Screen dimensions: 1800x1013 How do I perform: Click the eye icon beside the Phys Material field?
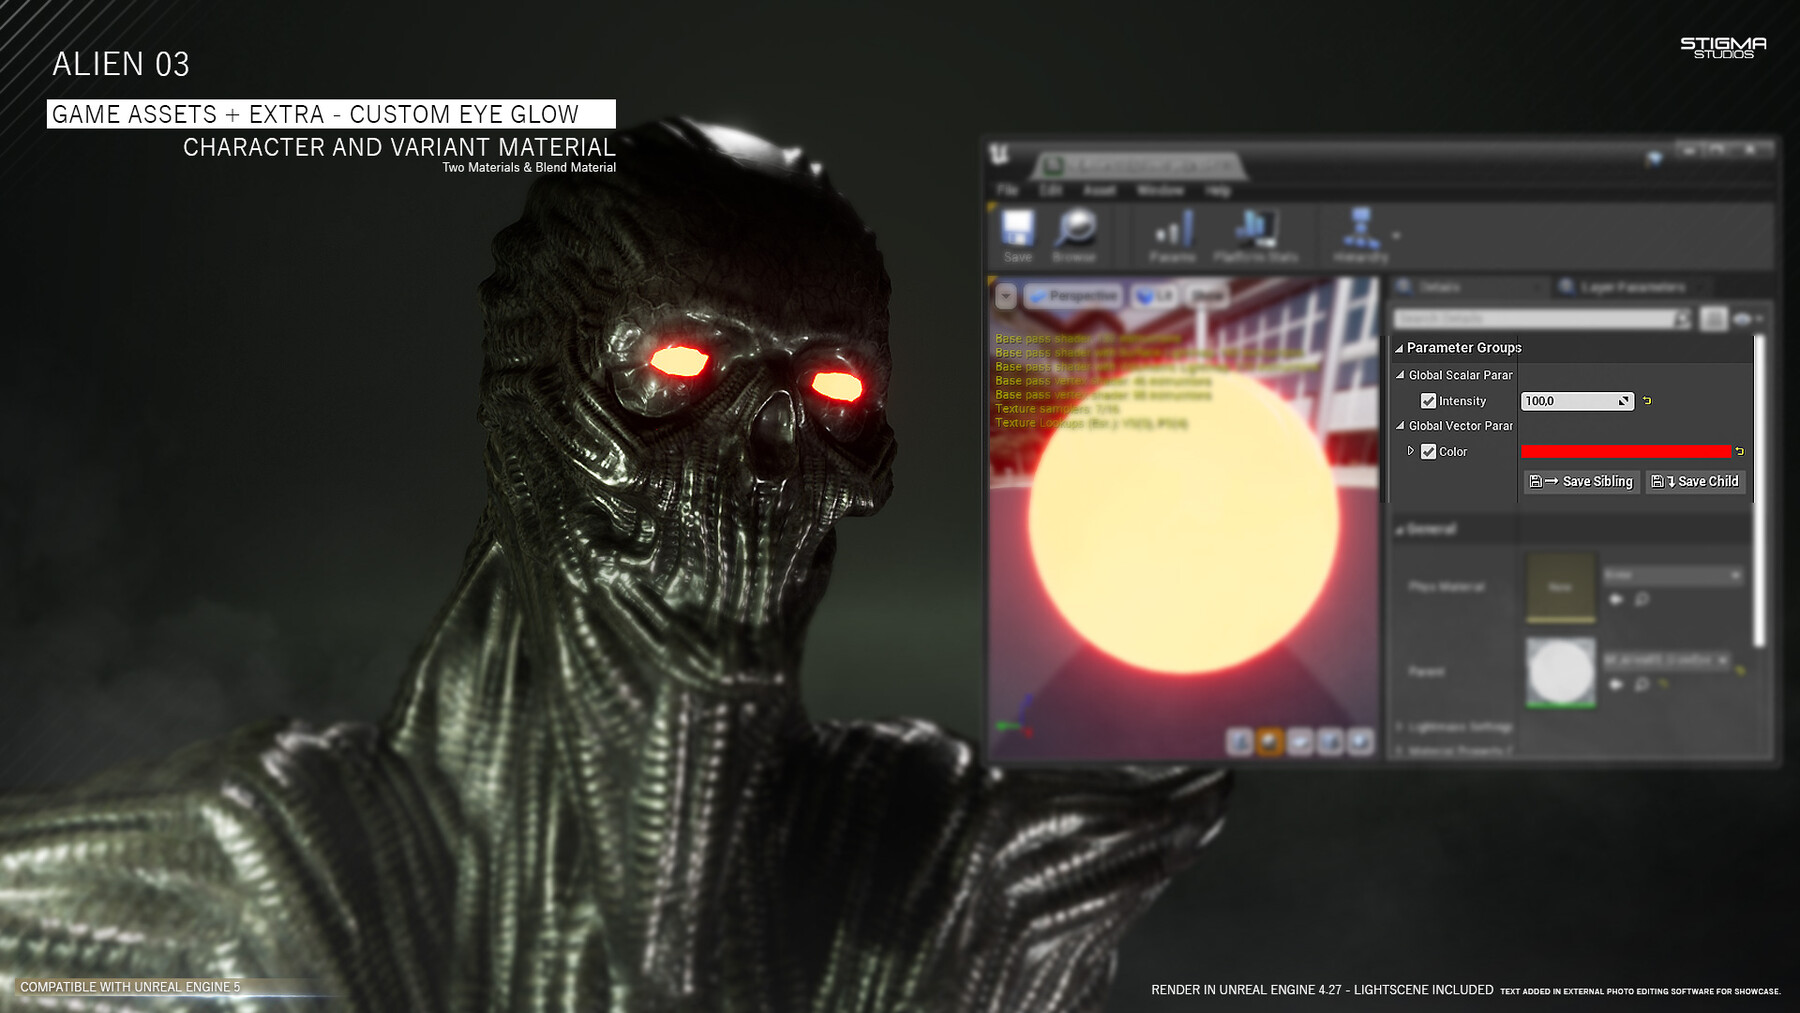[1617, 599]
